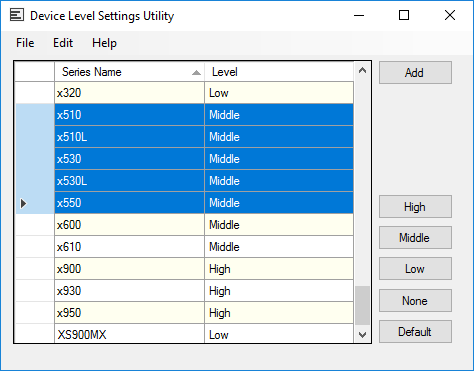Screen dimensions: 474x371
Task: Select the XS900MX series name cell
Action: (129, 334)
